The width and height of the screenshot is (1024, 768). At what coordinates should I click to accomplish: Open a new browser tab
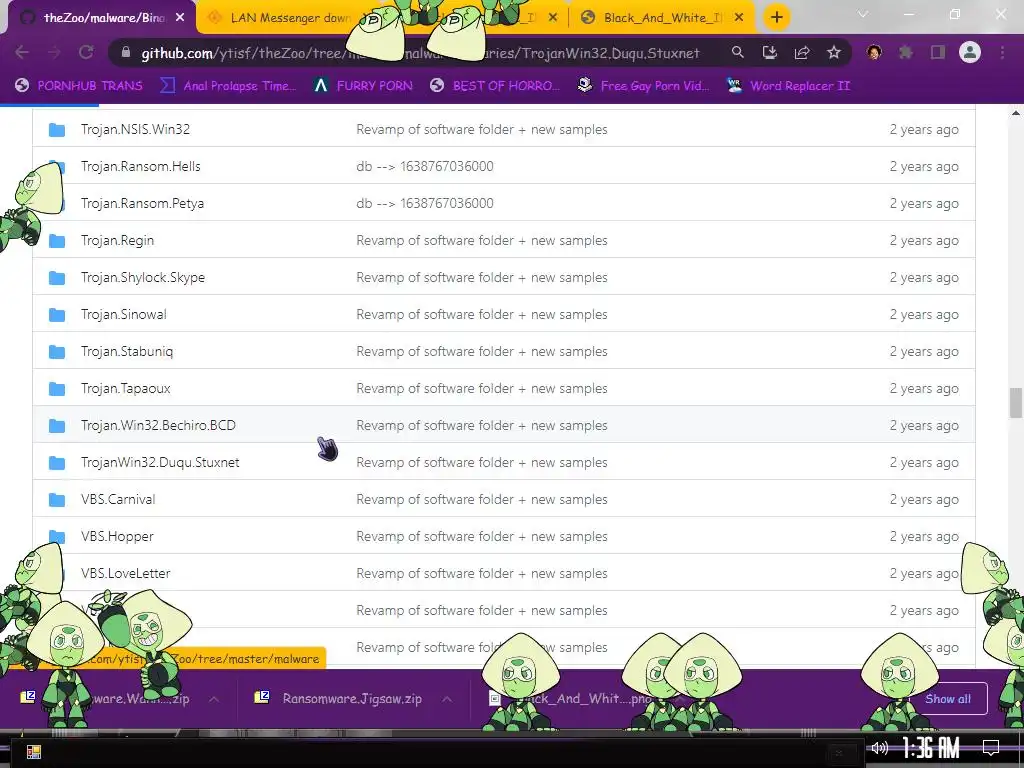point(776,17)
